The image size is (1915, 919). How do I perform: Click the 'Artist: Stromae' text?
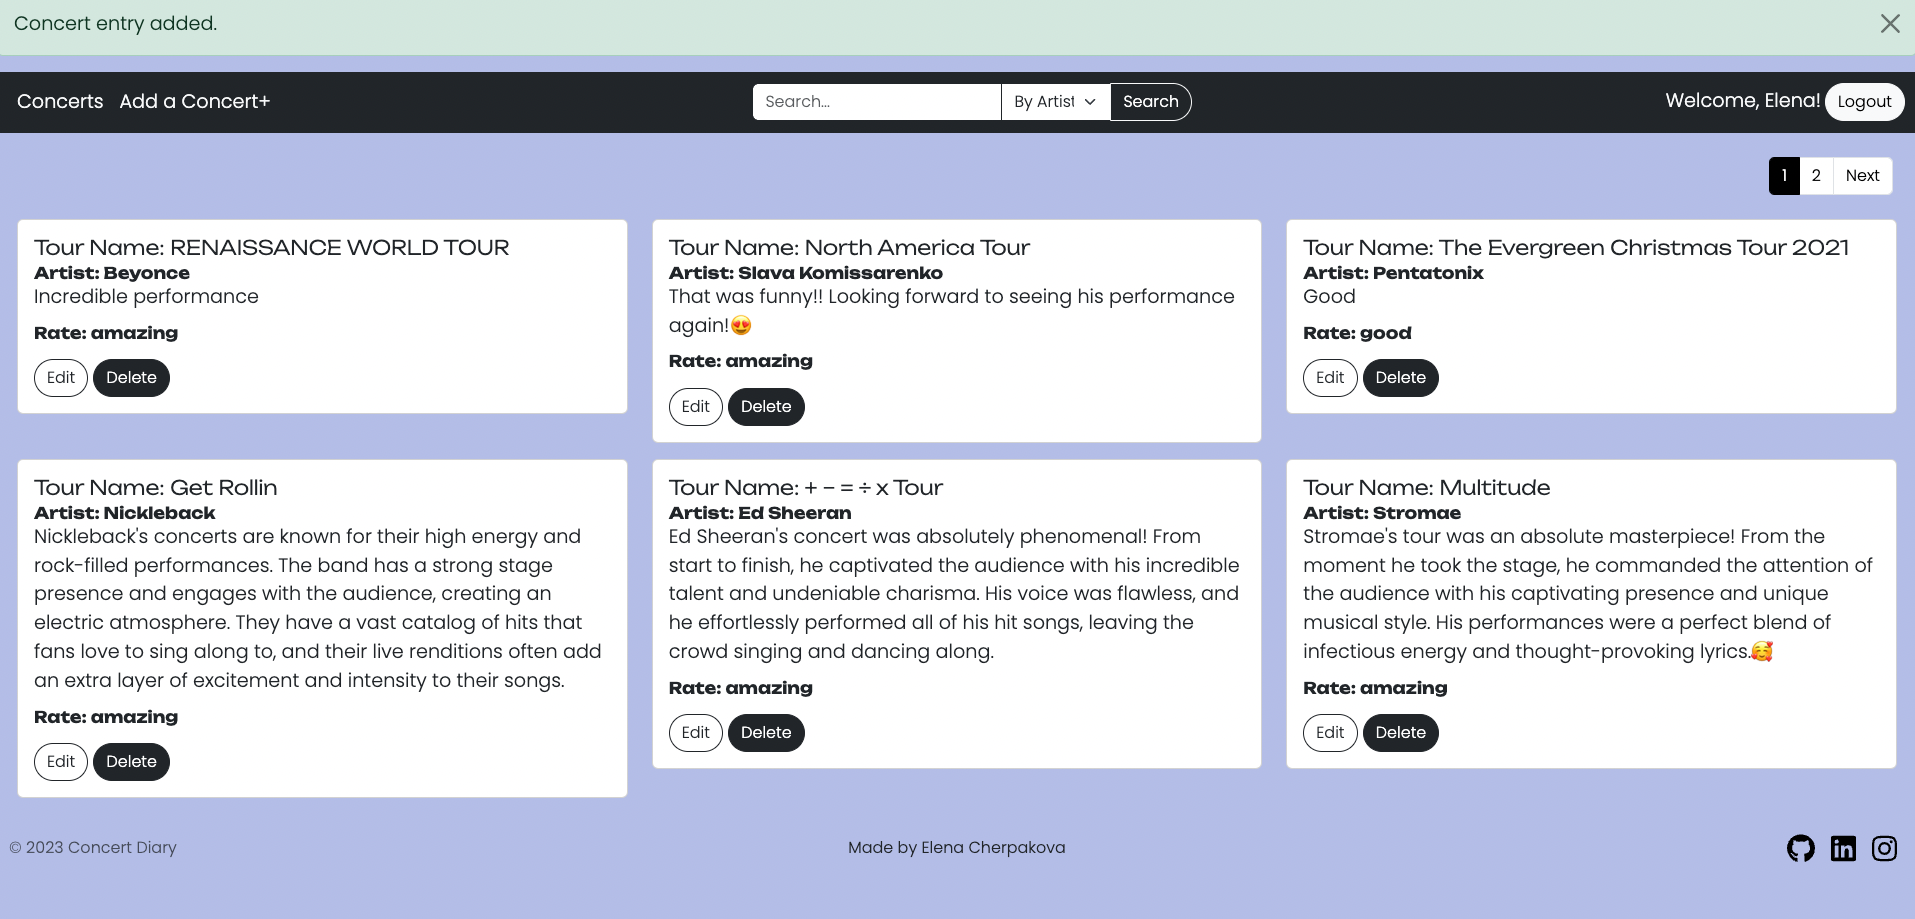coord(1382,513)
